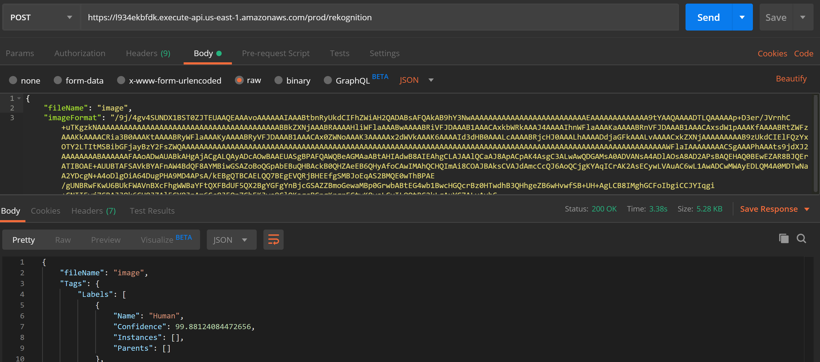Open the orange JSON body format dropdown
Screen dimensions: 820x362
(x=417, y=80)
